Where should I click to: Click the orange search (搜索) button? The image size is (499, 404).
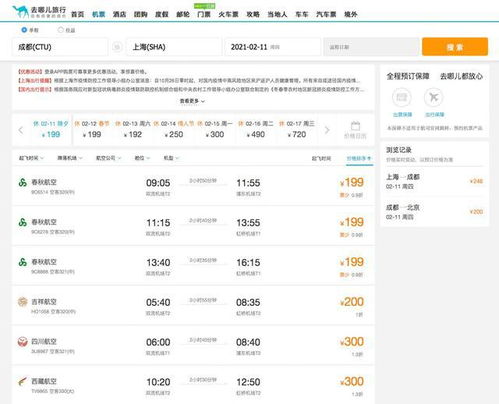point(455,47)
